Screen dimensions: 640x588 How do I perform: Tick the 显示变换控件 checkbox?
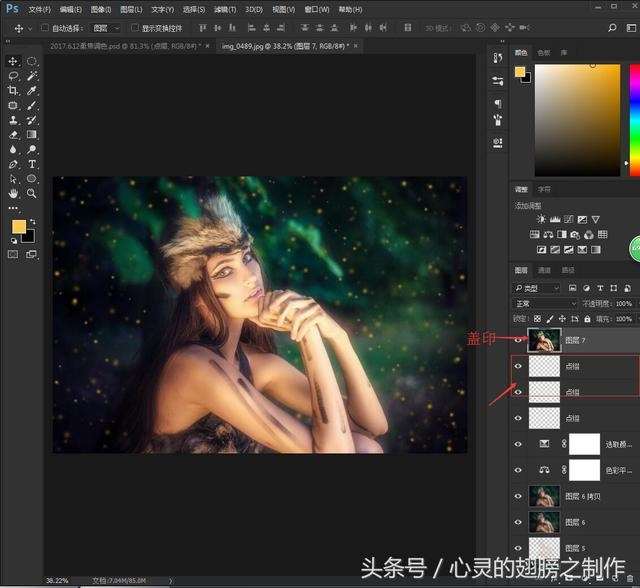click(135, 28)
